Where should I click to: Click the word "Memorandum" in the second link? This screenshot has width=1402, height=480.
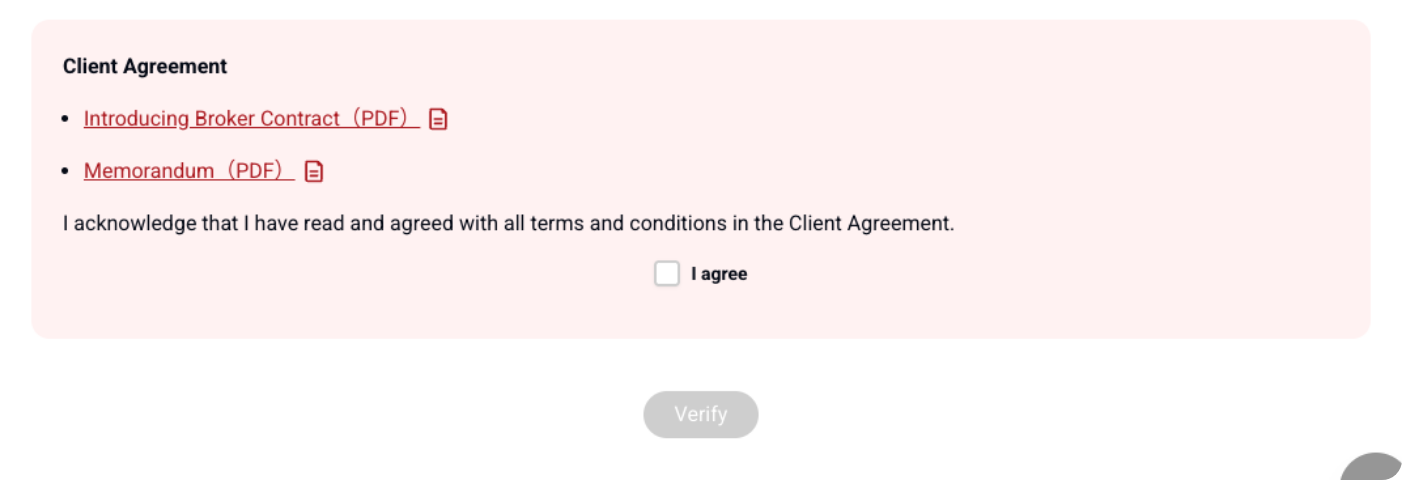[x=148, y=171]
